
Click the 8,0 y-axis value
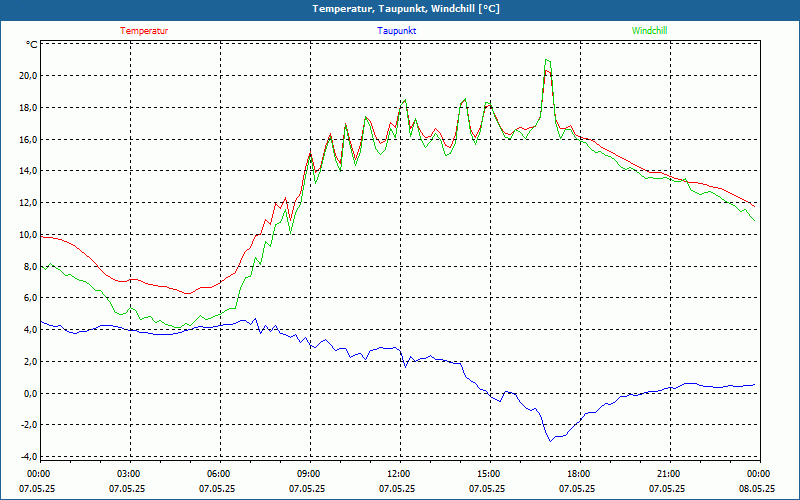[30, 266]
